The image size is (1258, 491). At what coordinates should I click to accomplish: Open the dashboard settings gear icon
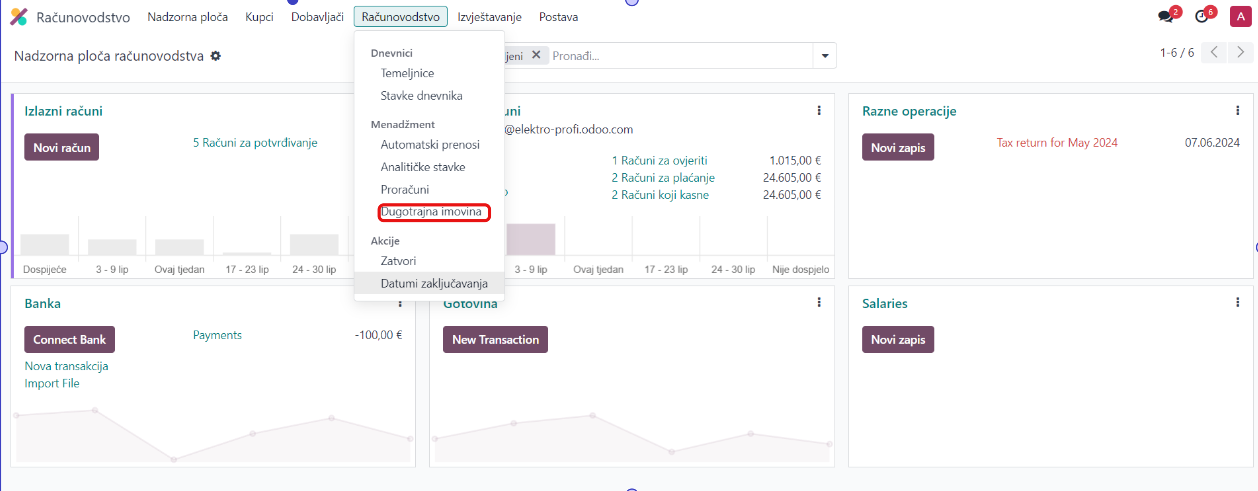(x=216, y=56)
